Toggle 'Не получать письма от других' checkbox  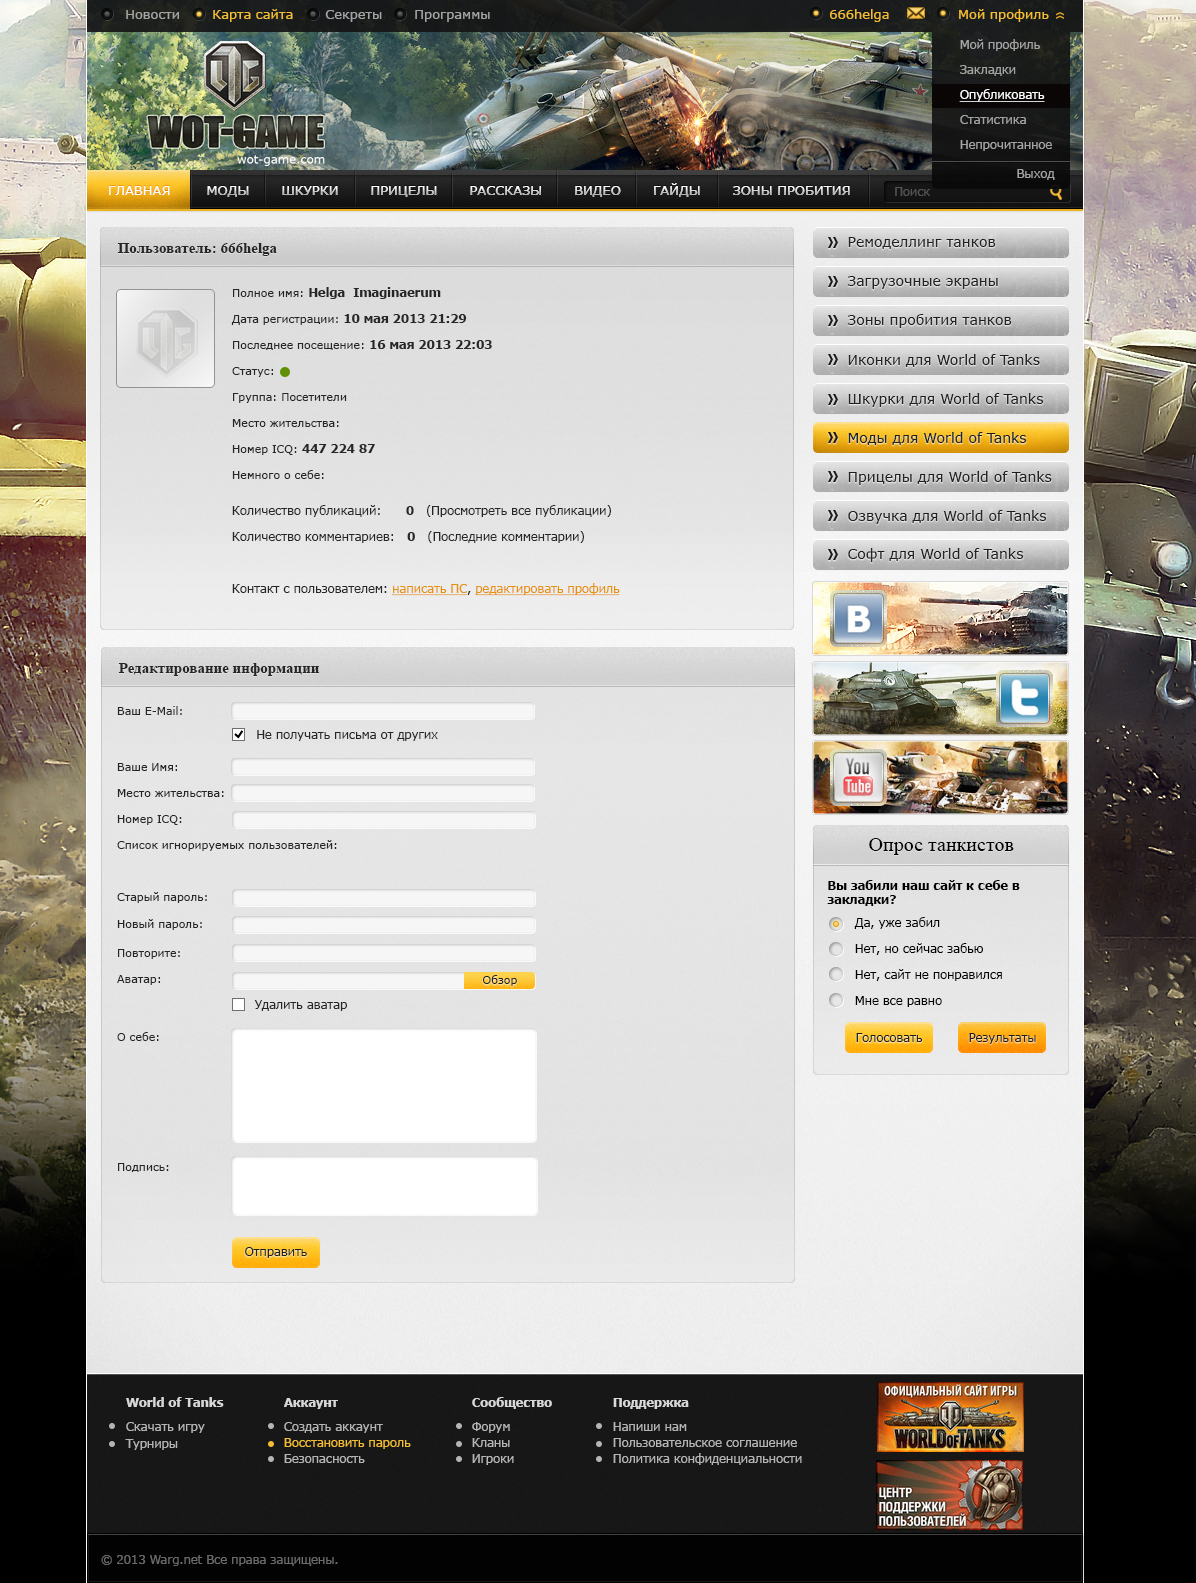pos(238,734)
